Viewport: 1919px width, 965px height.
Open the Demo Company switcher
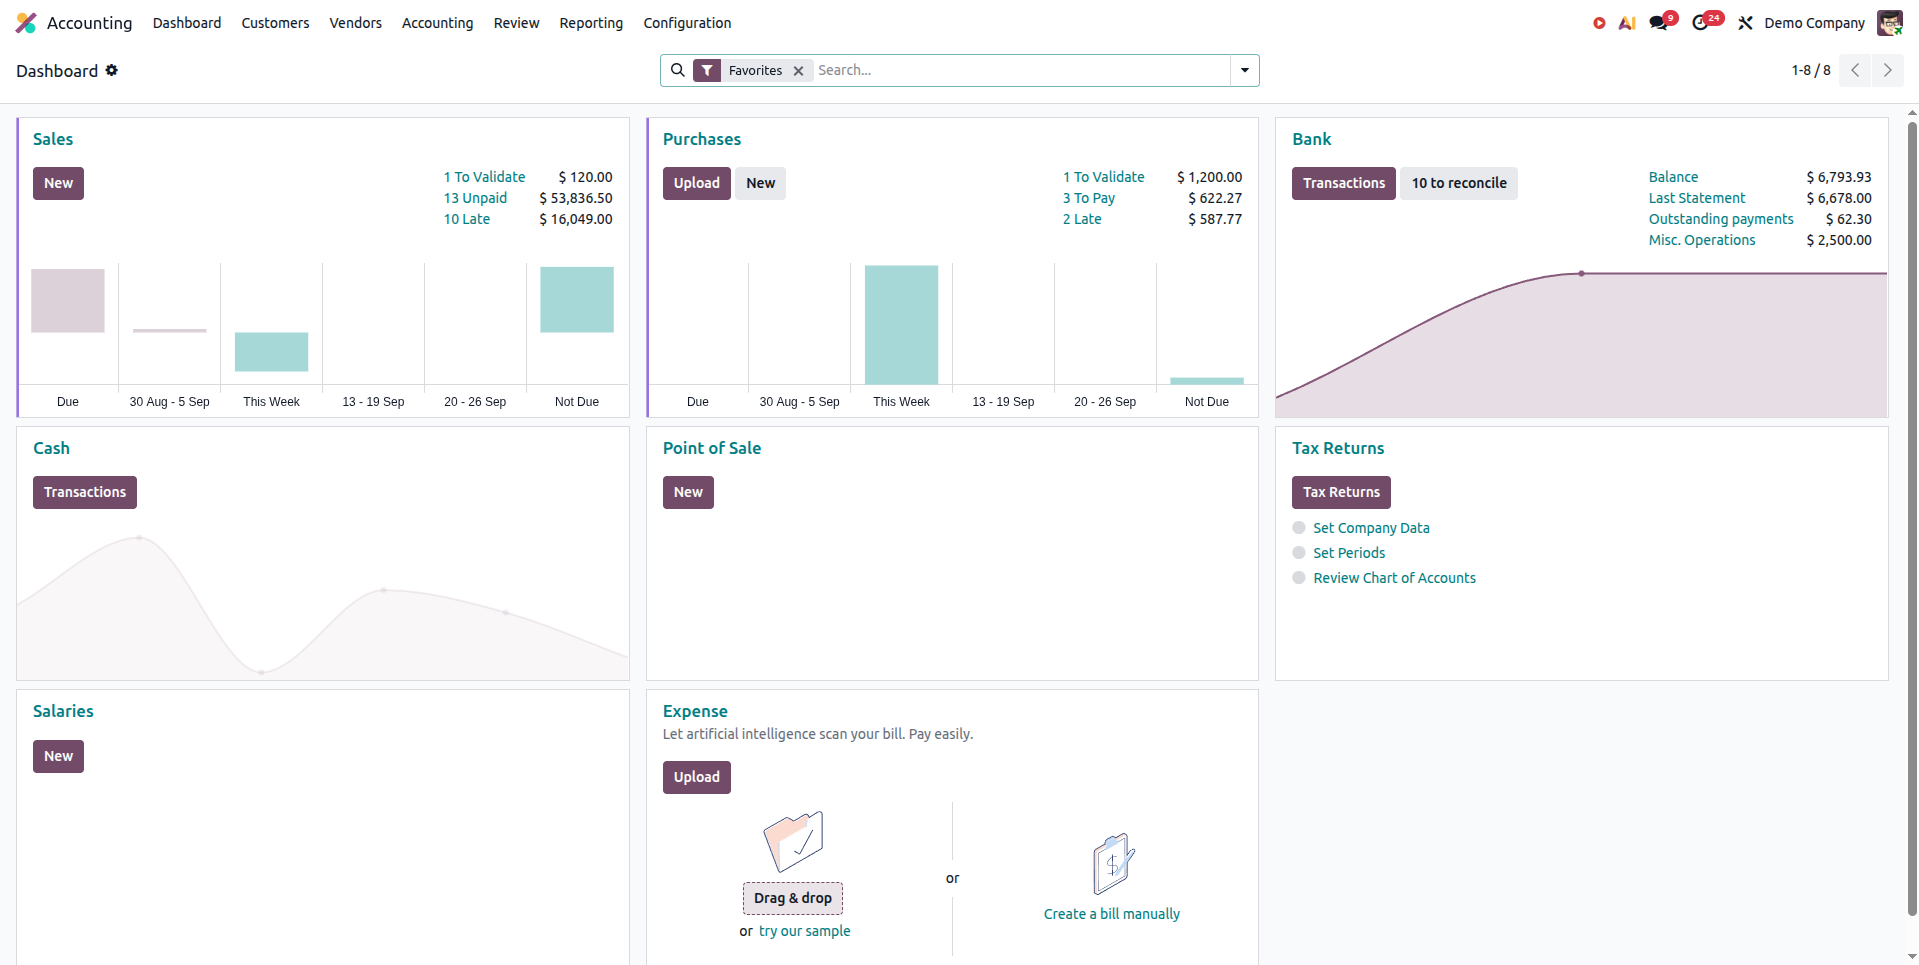click(x=1814, y=23)
